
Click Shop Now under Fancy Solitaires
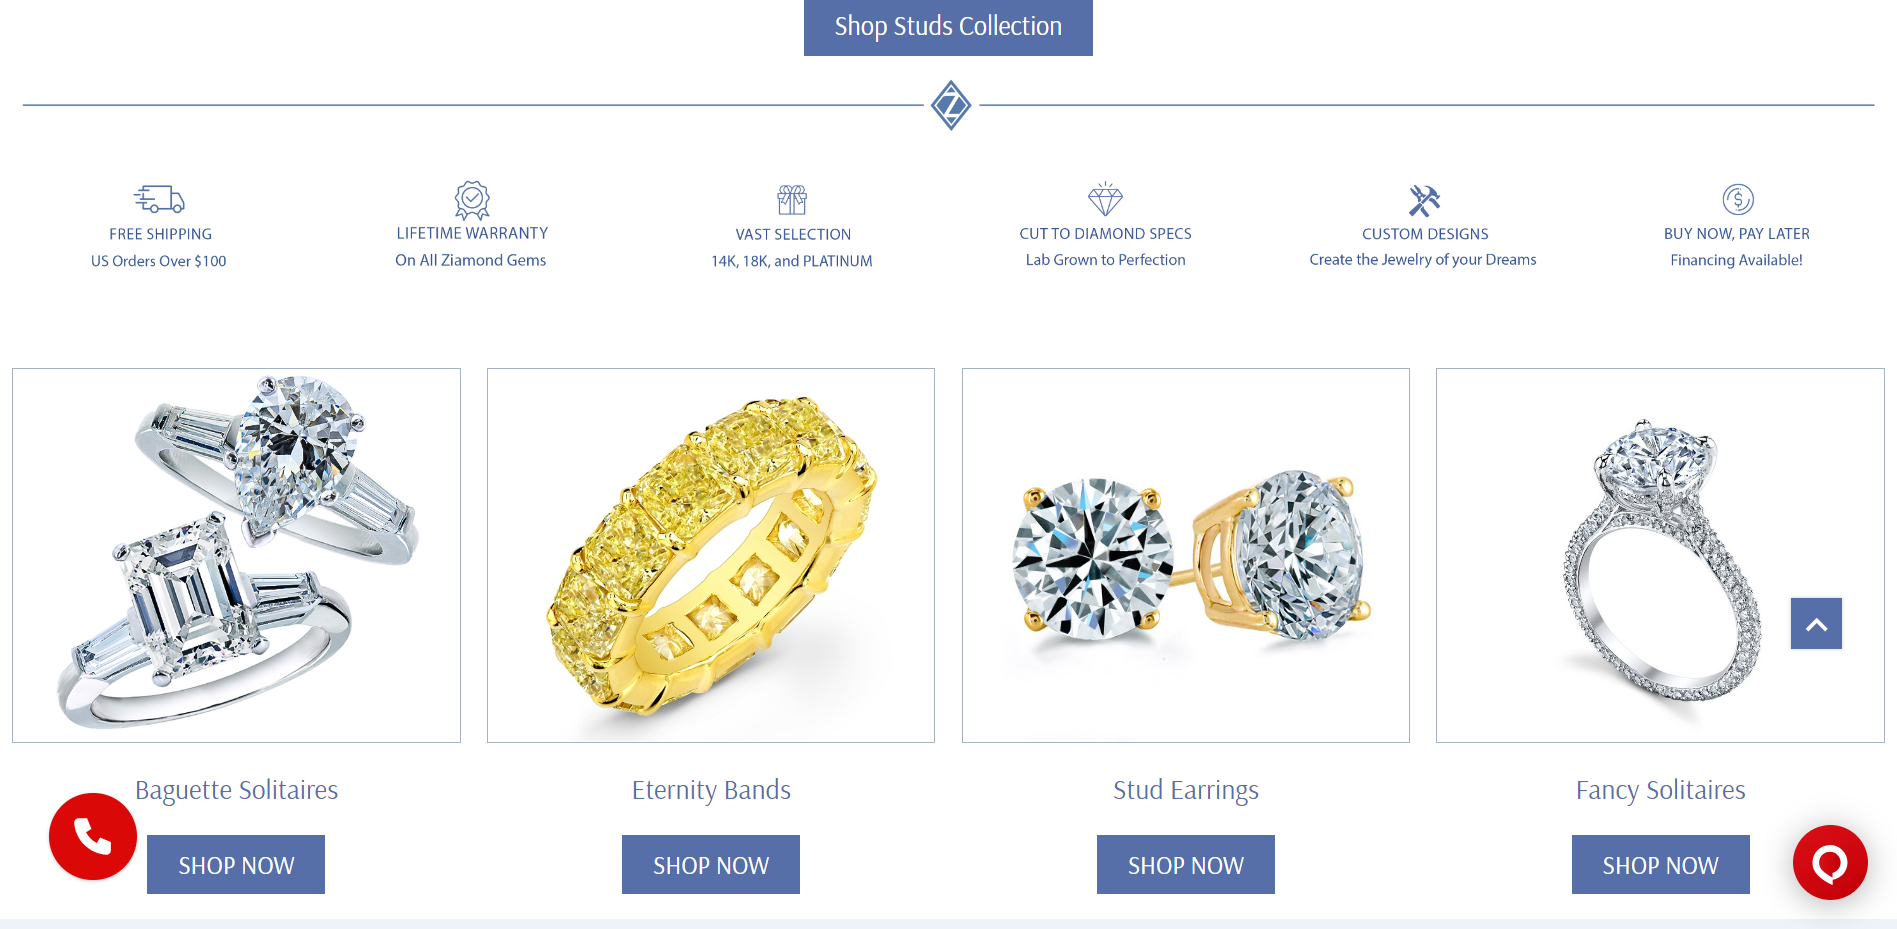(x=1660, y=865)
